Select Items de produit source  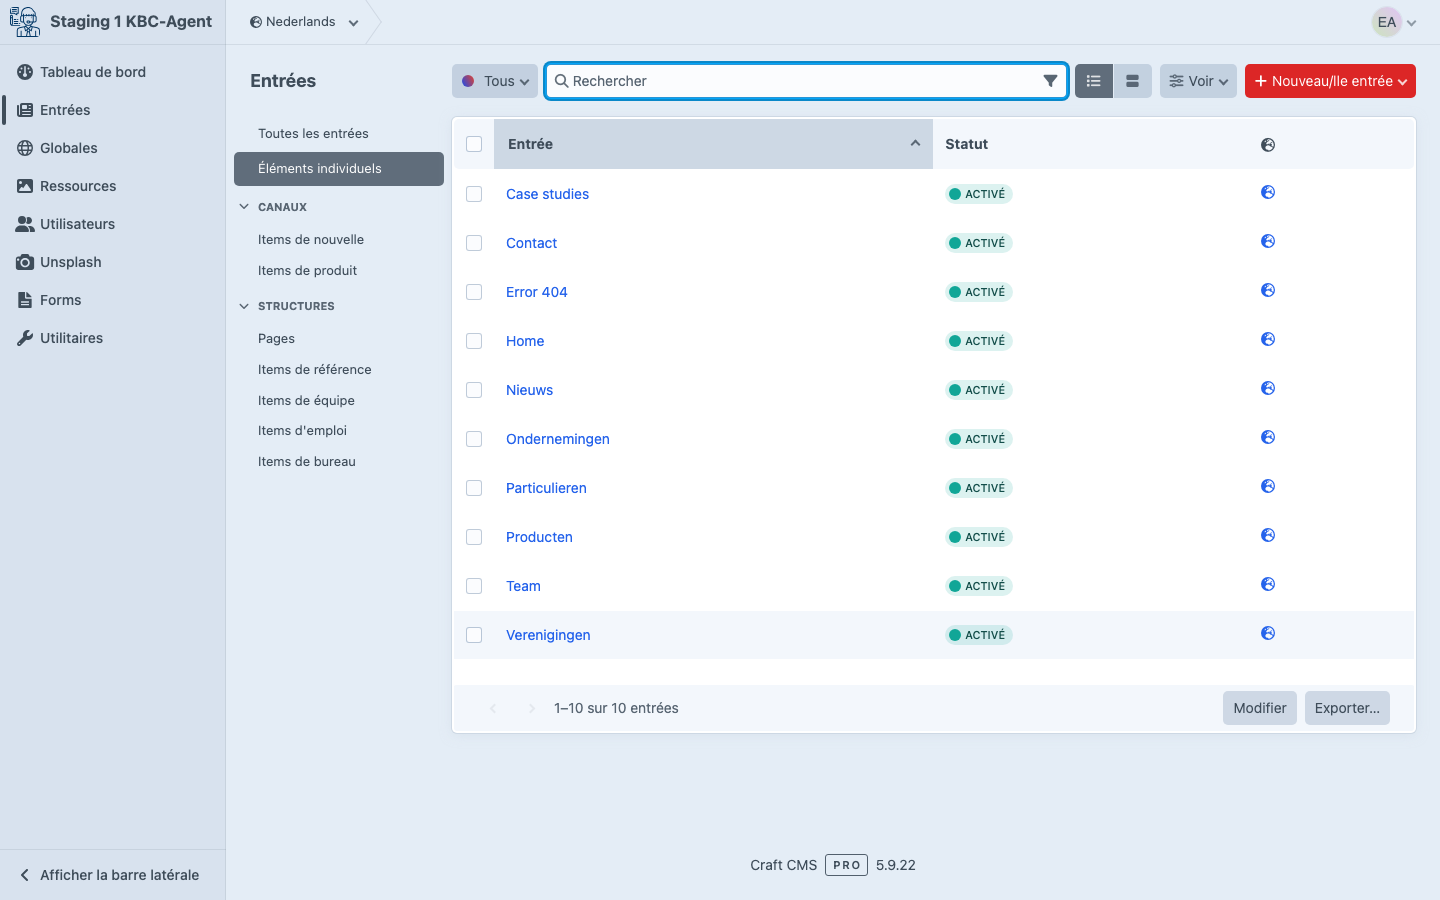point(339,271)
